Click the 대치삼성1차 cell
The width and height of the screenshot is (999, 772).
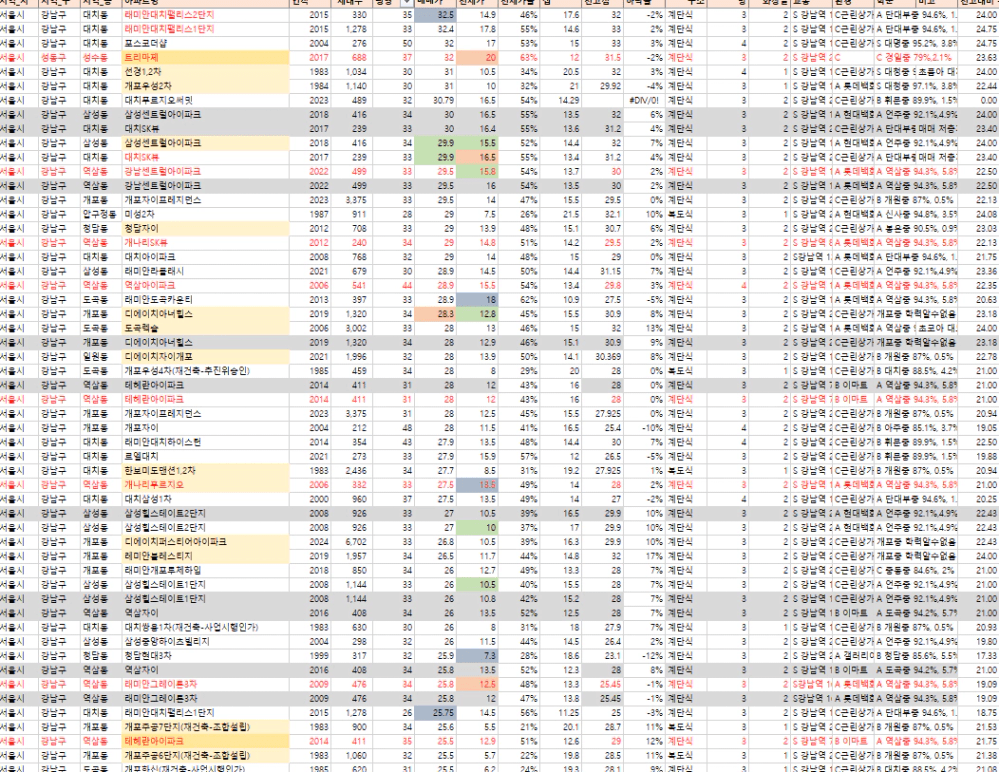coord(206,499)
